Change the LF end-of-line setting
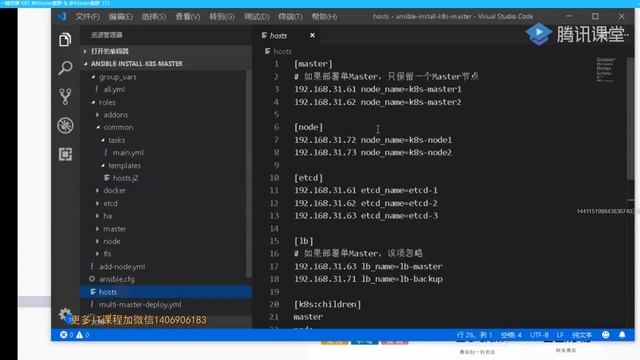640x360 pixels. pos(560,335)
